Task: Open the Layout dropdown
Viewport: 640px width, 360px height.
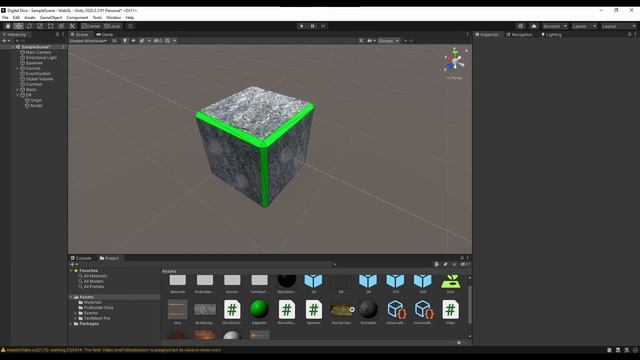Action: click(619, 26)
